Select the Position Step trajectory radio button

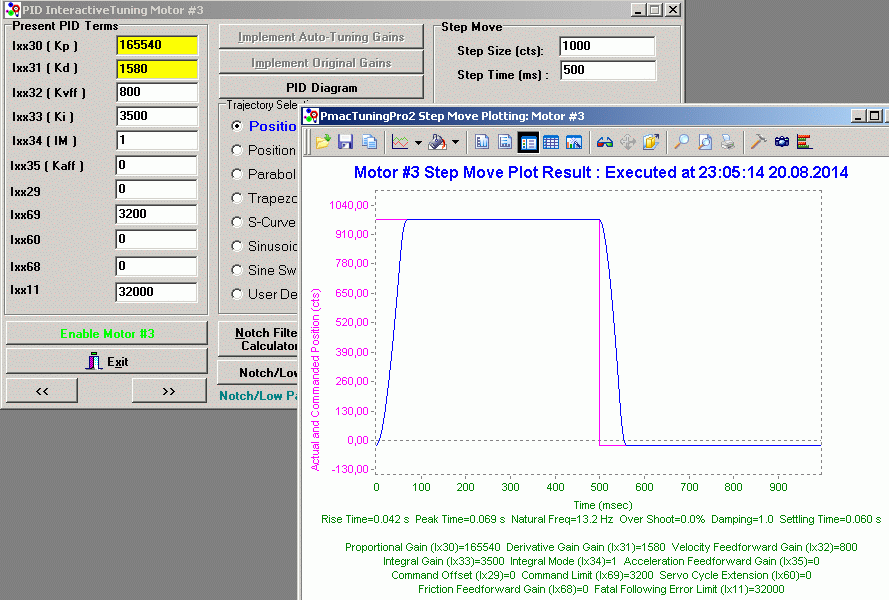237,126
